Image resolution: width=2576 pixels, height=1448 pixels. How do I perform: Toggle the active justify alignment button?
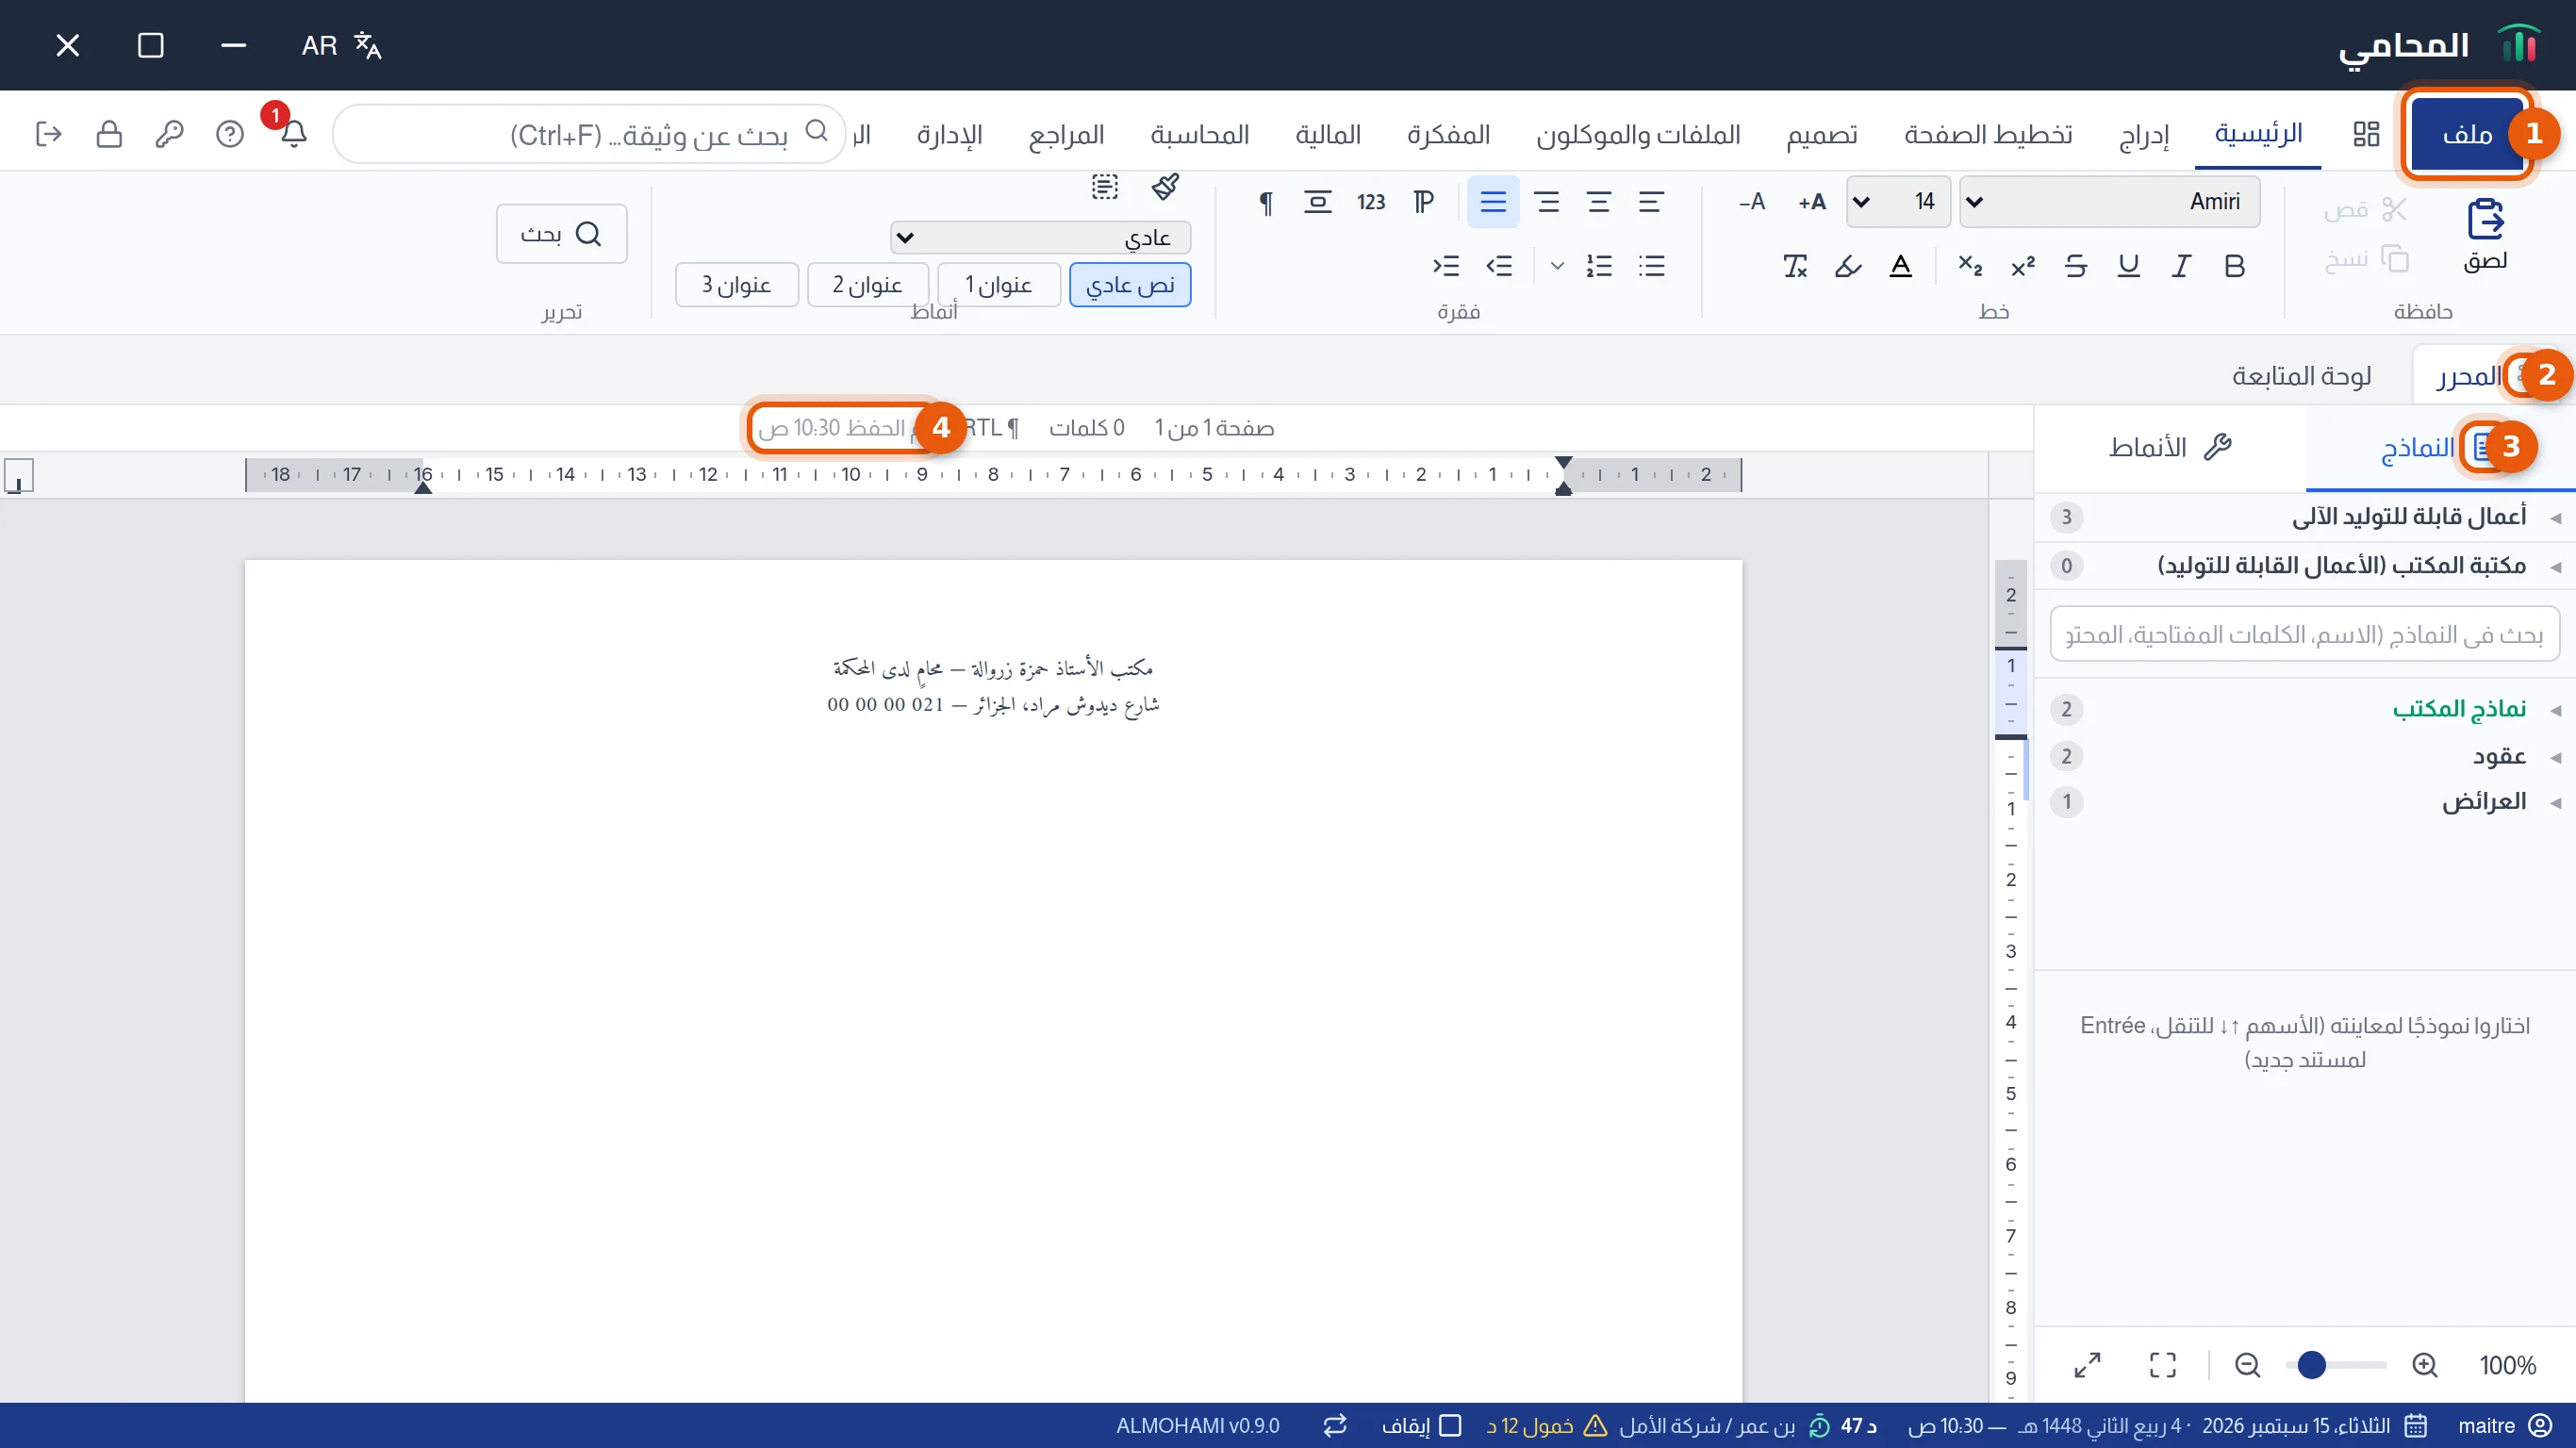pyautogui.click(x=1493, y=202)
